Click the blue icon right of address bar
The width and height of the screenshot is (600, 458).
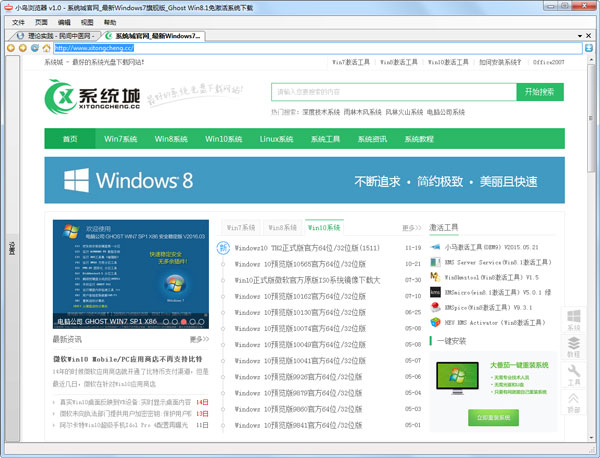coord(589,48)
